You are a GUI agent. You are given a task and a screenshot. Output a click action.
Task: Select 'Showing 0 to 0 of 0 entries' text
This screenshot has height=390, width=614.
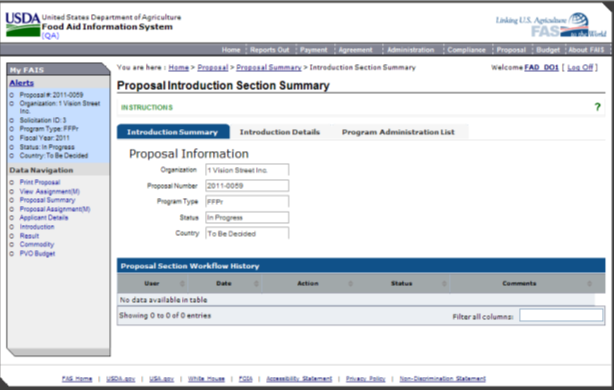tap(165, 316)
